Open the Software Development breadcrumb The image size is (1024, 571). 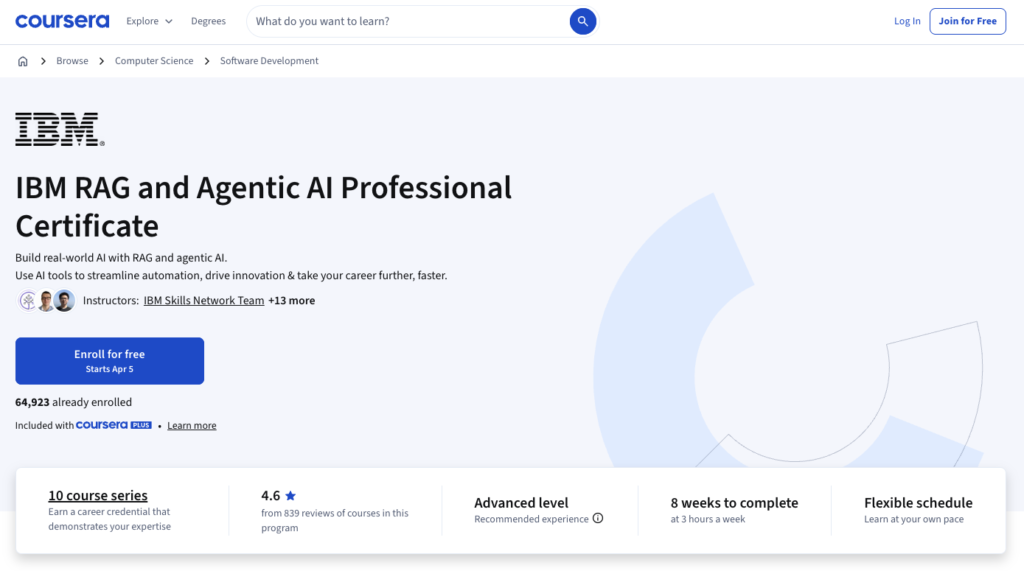click(x=269, y=61)
